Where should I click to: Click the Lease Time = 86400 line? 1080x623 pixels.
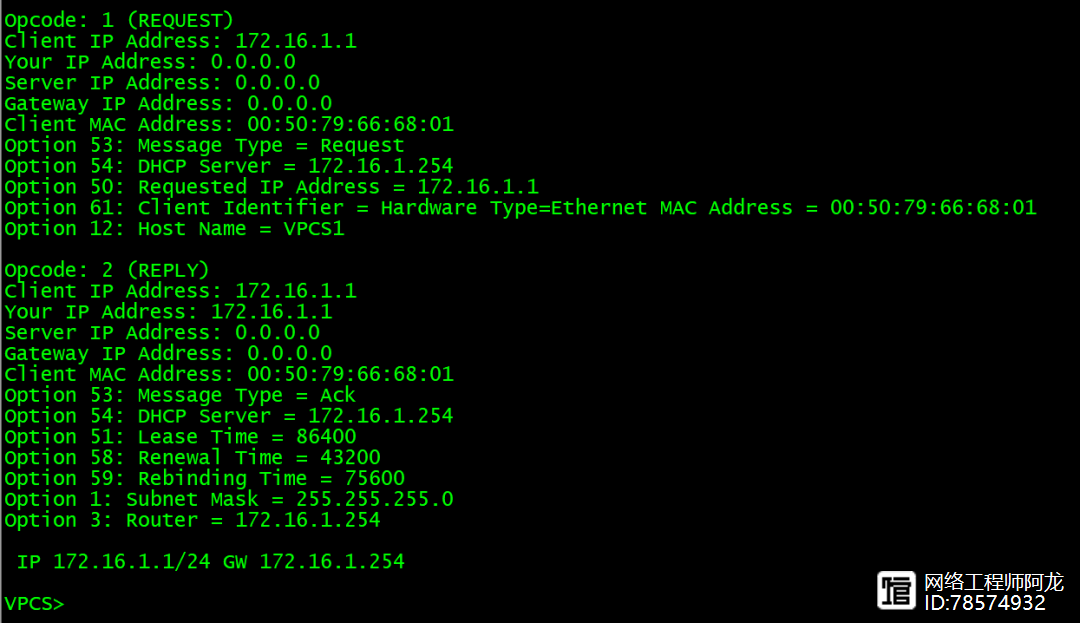(x=180, y=437)
